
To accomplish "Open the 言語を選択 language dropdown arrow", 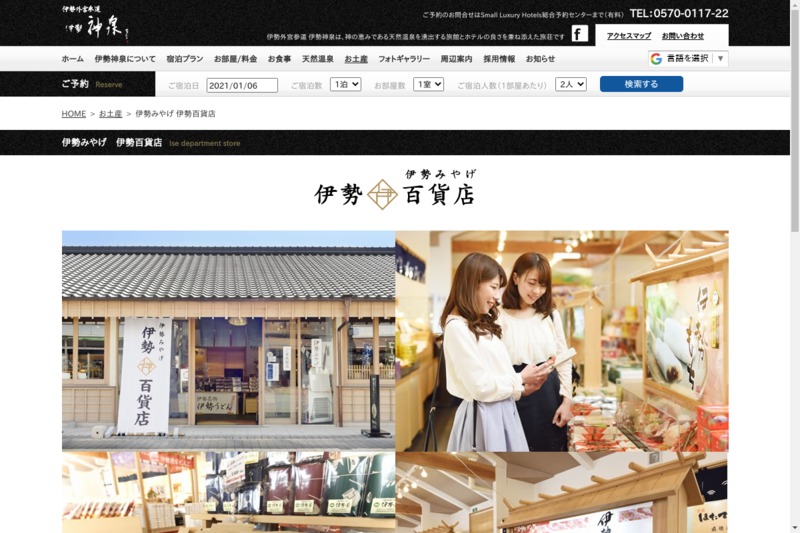I will pyautogui.click(x=720, y=59).
